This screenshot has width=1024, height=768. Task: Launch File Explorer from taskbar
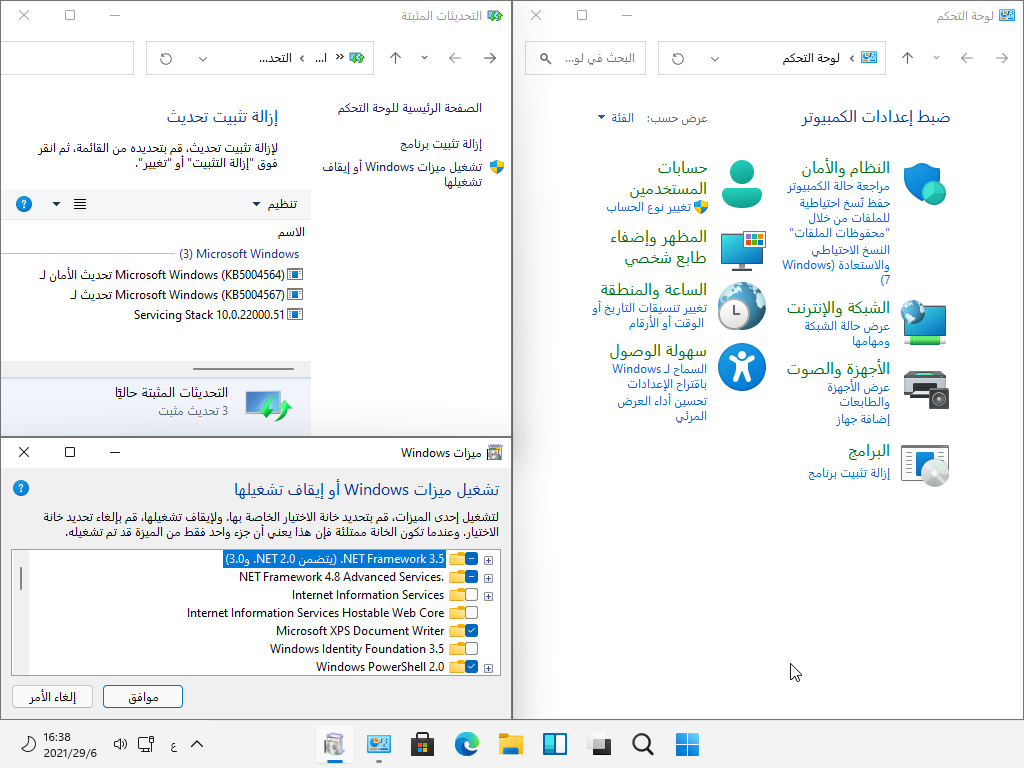511,744
